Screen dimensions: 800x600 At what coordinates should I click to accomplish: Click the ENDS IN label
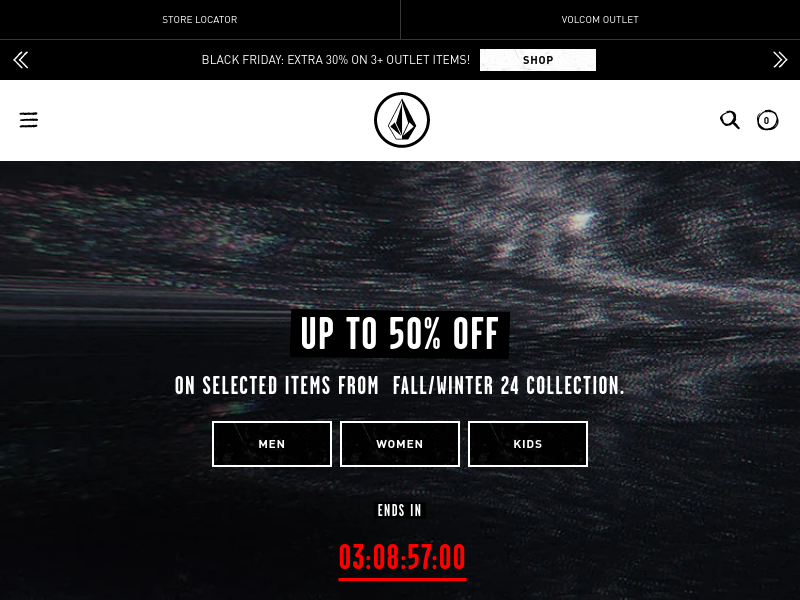pos(399,510)
